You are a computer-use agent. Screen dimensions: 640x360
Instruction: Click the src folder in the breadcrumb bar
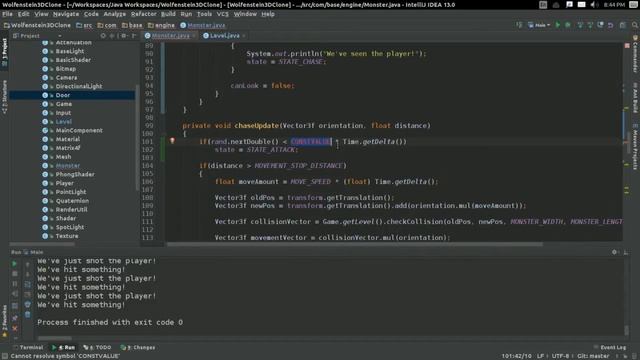click(84, 25)
